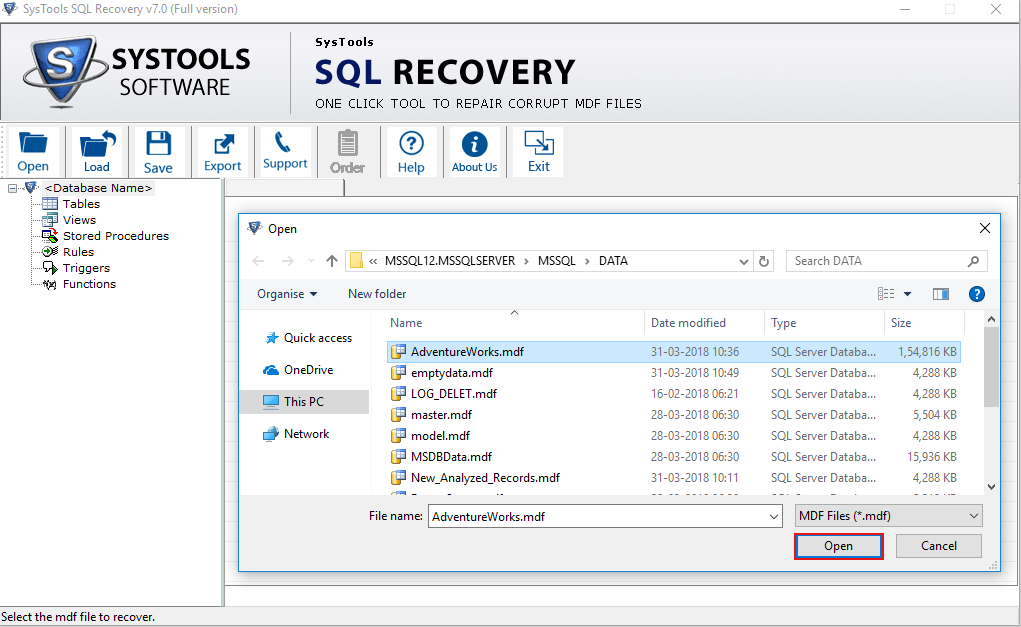This screenshot has height=627, width=1021.
Task: Click the Export toolbar icon
Action: tap(223, 152)
